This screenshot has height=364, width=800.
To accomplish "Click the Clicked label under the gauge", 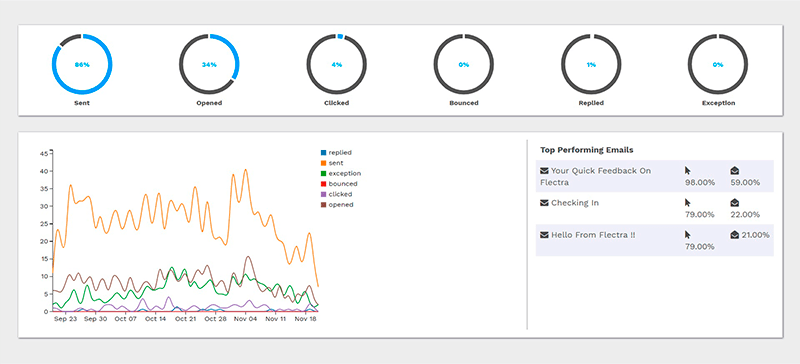I will [x=337, y=103].
